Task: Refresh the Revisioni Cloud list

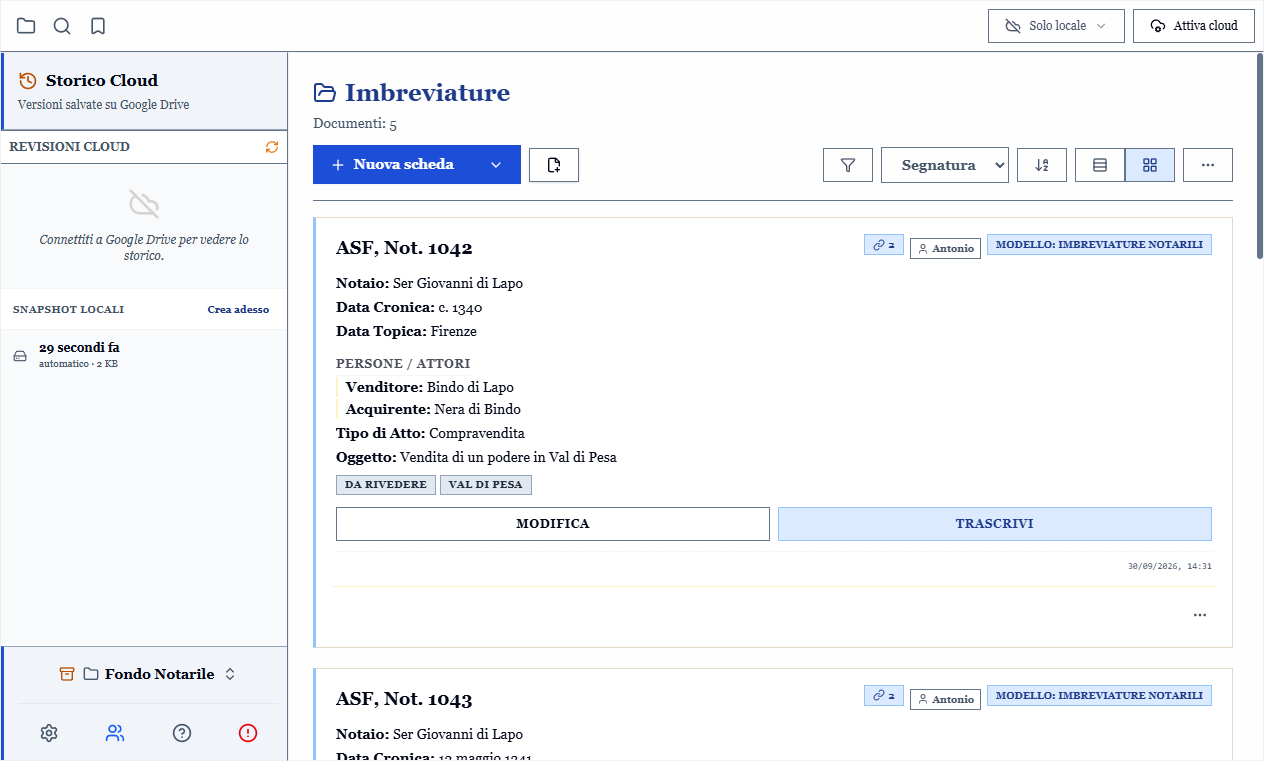Action: (x=272, y=147)
